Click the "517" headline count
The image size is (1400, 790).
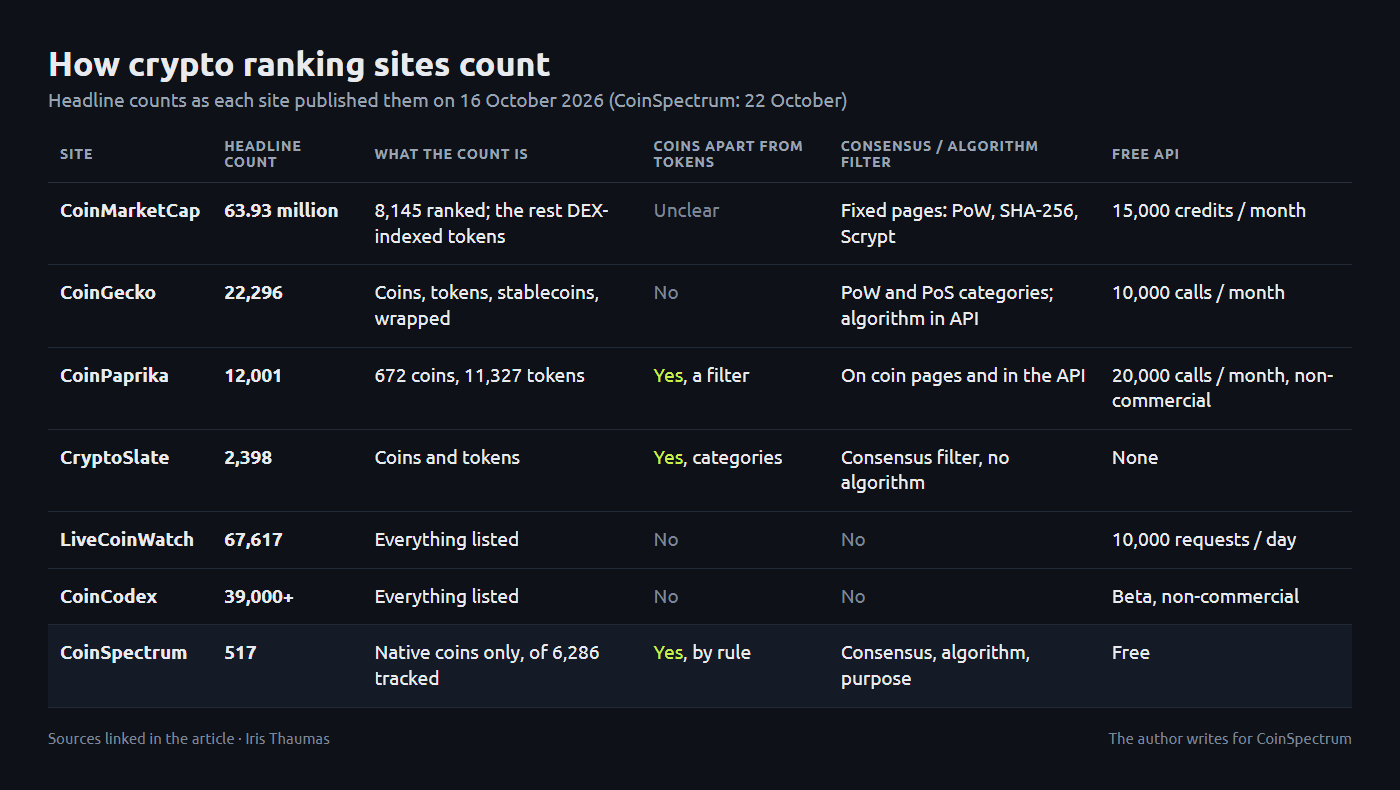click(x=240, y=653)
